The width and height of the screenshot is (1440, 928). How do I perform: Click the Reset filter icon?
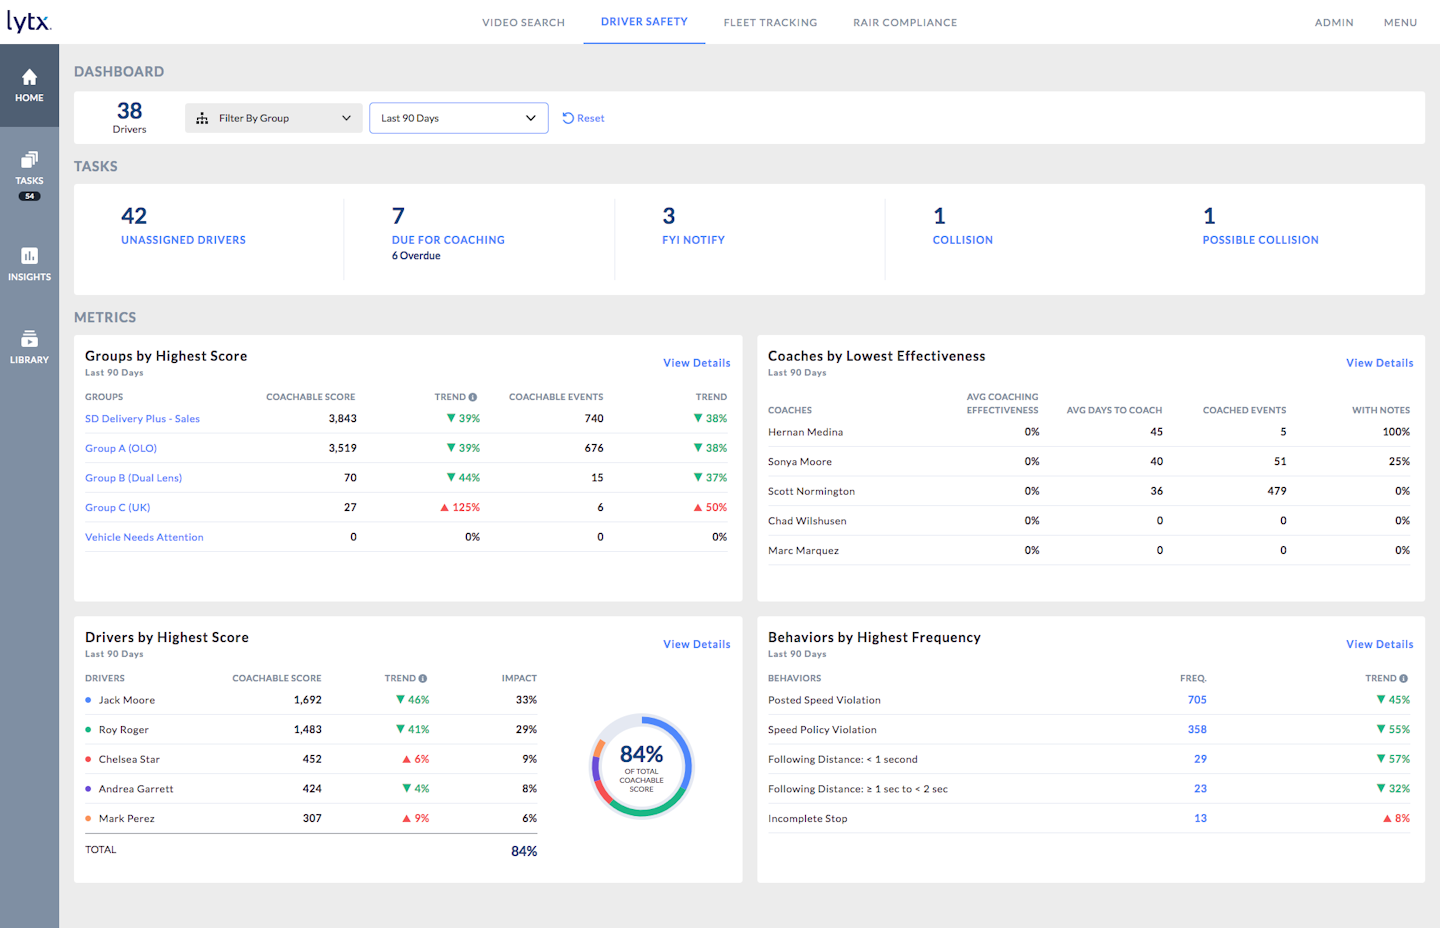pyautogui.click(x=568, y=118)
